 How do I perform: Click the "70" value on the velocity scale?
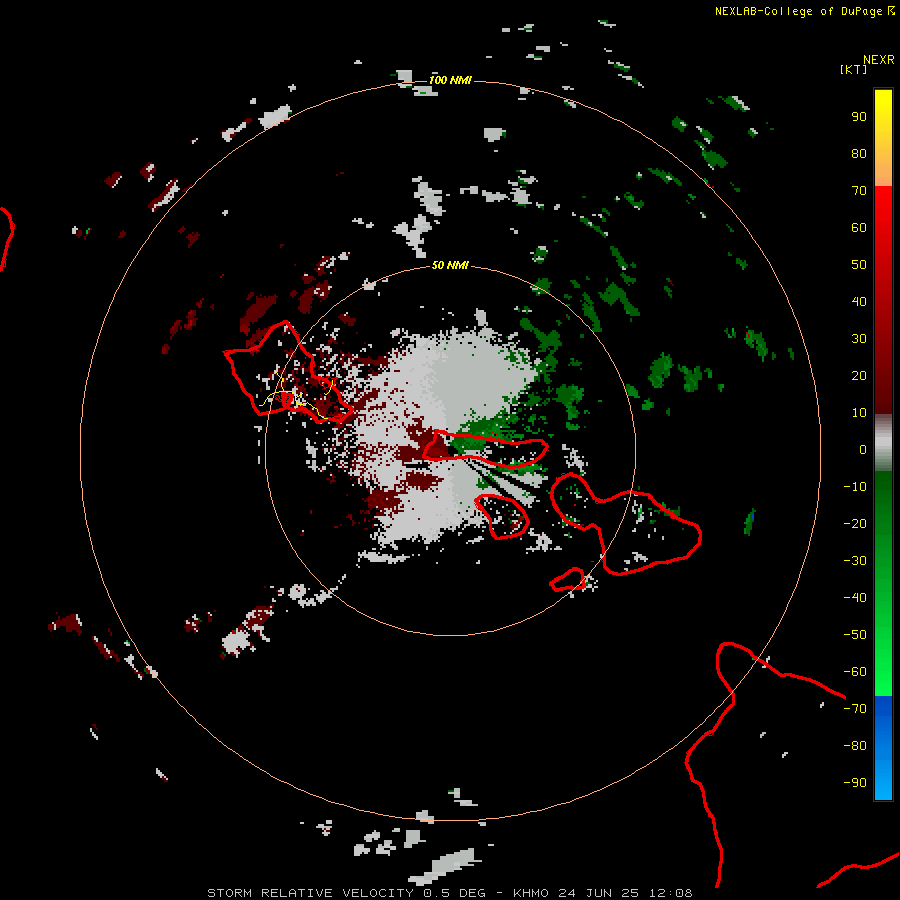[859, 191]
